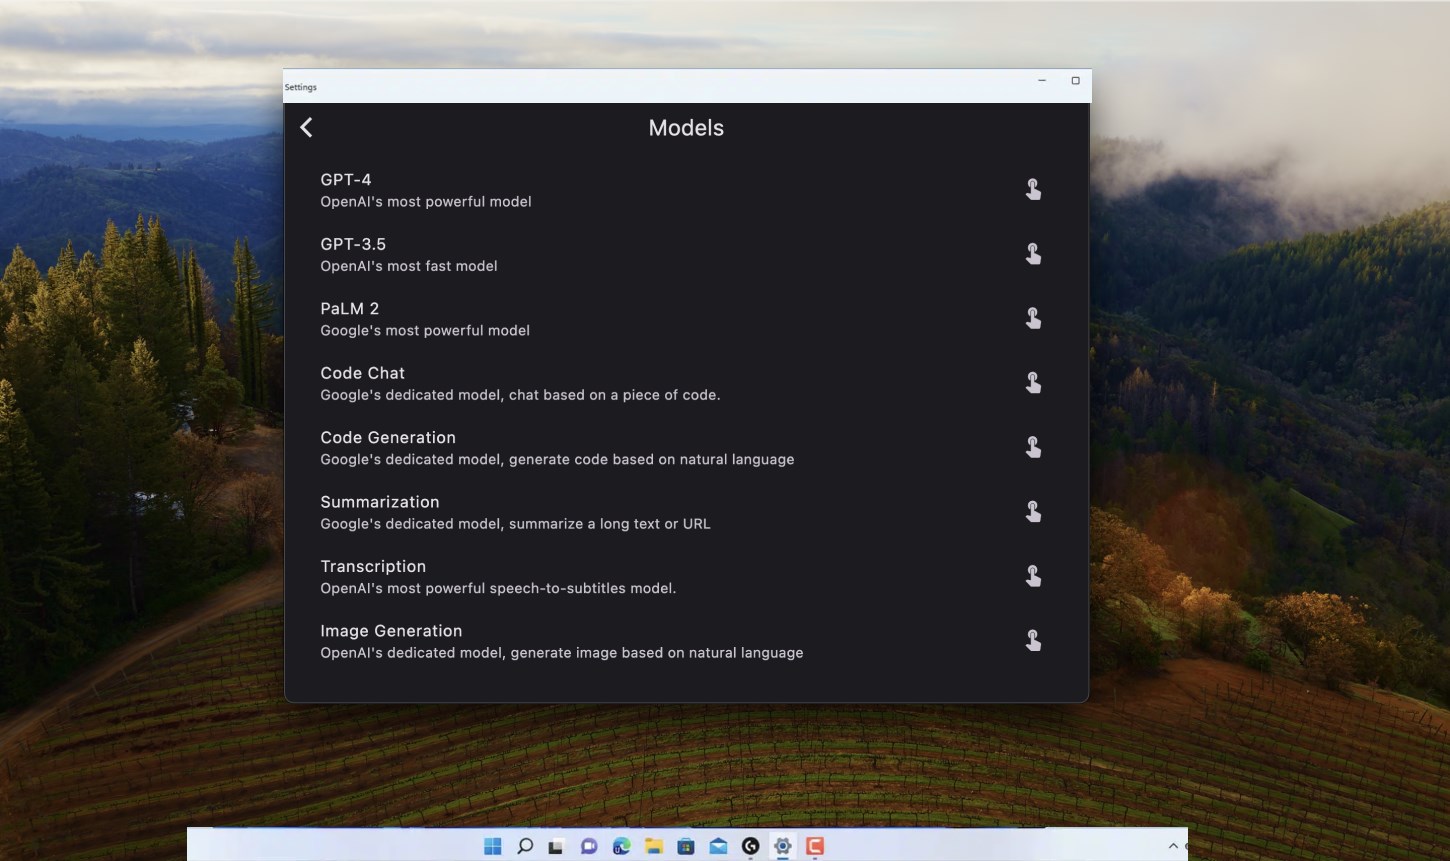Show hidden system tray icons

1173,847
